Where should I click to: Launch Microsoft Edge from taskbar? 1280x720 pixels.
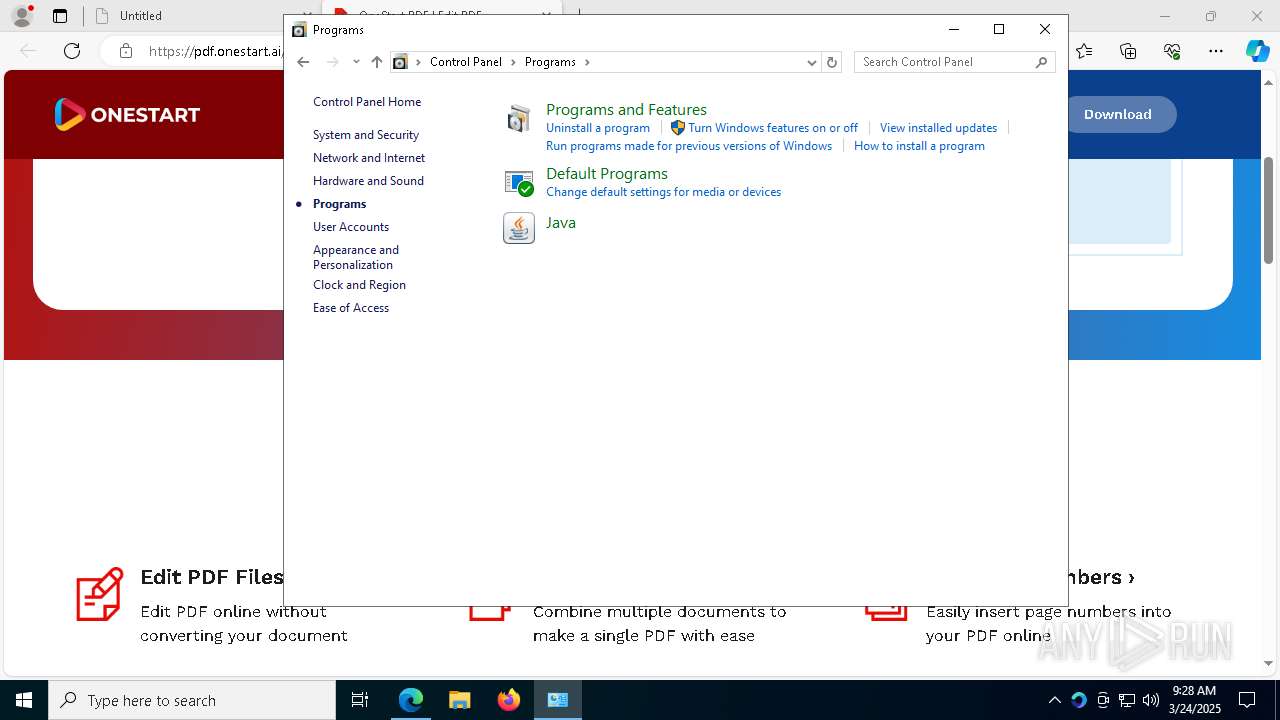coord(411,700)
